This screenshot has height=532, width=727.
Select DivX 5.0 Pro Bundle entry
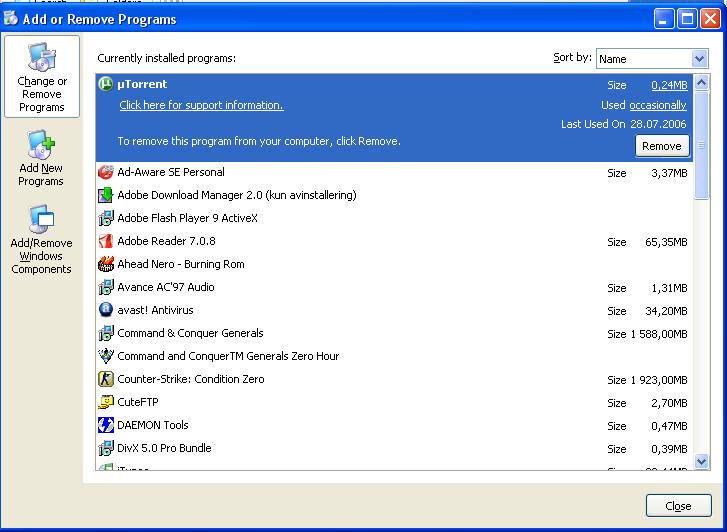[394, 448]
